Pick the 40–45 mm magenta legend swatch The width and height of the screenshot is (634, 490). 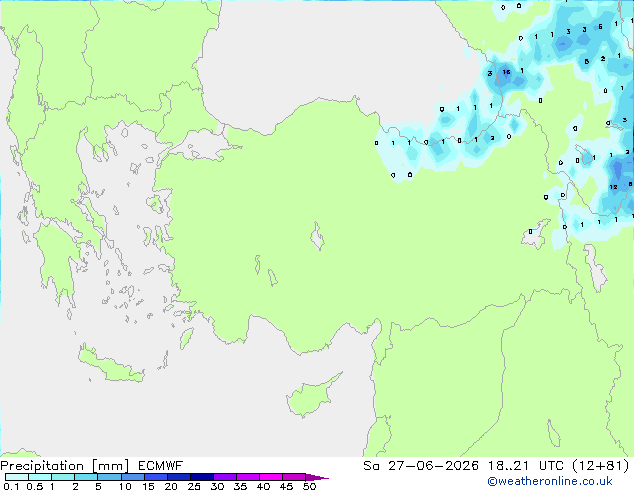(271, 477)
